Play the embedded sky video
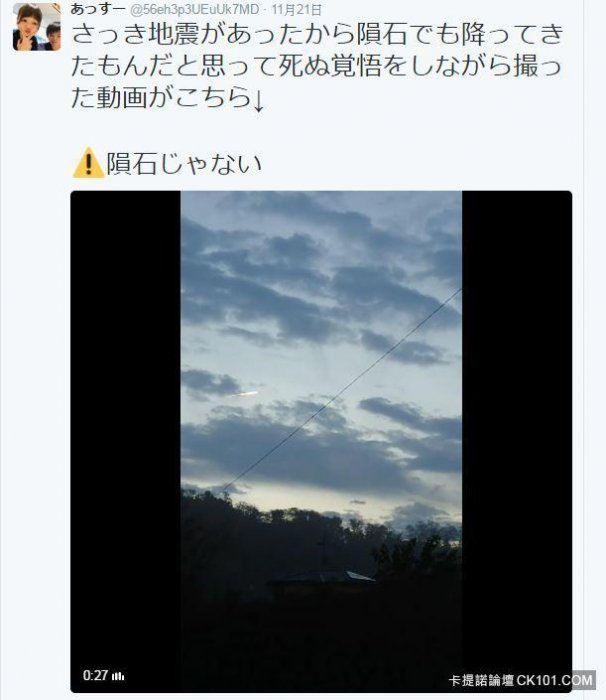Image resolution: width=606 pixels, height=700 pixels. pos(321,441)
